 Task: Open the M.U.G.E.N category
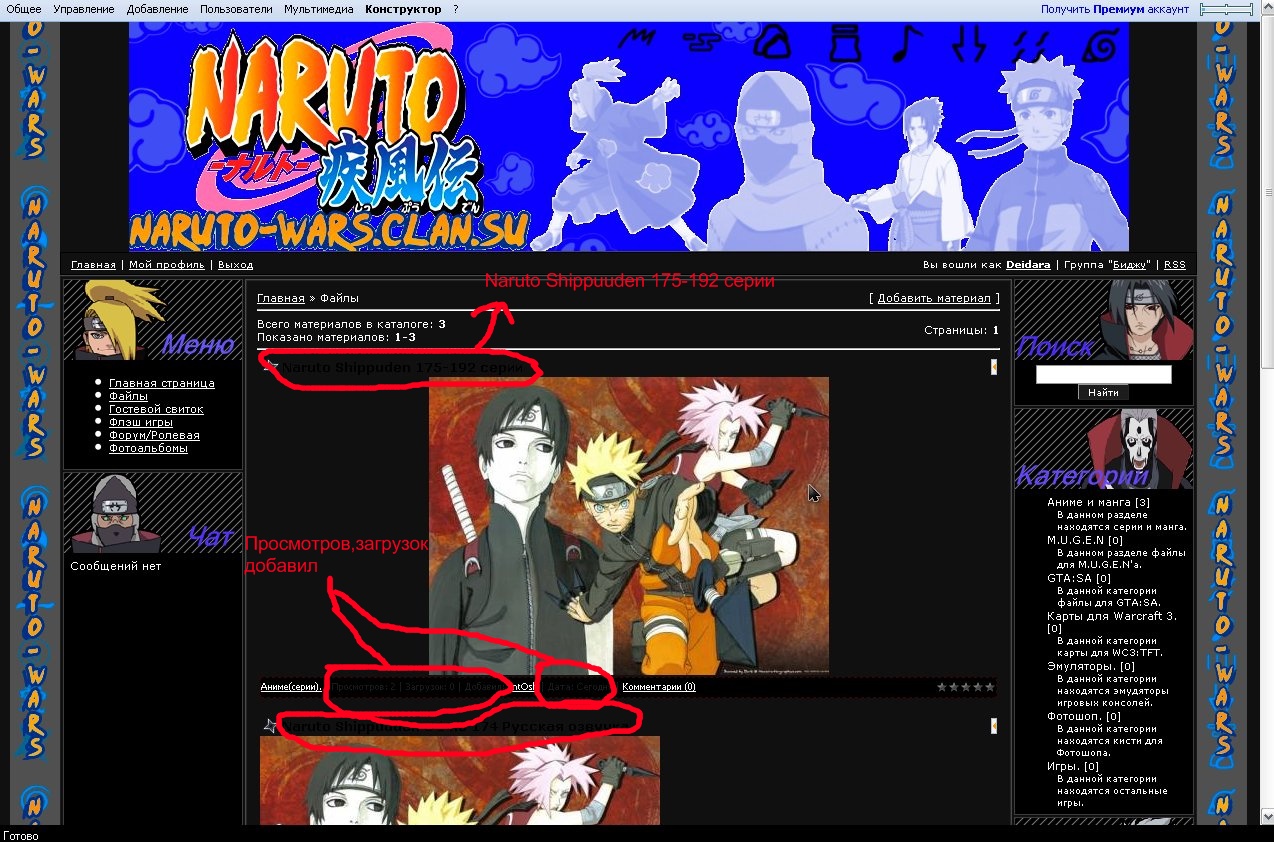point(1084,540)
